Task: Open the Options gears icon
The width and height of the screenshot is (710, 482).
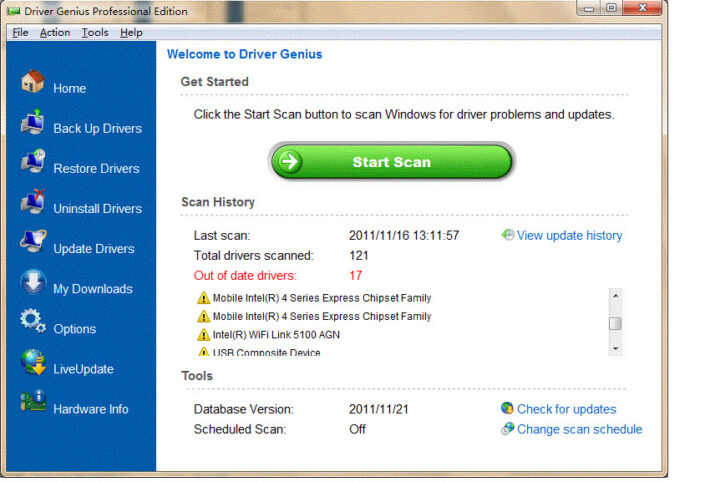Action: [x=33, y=323]
